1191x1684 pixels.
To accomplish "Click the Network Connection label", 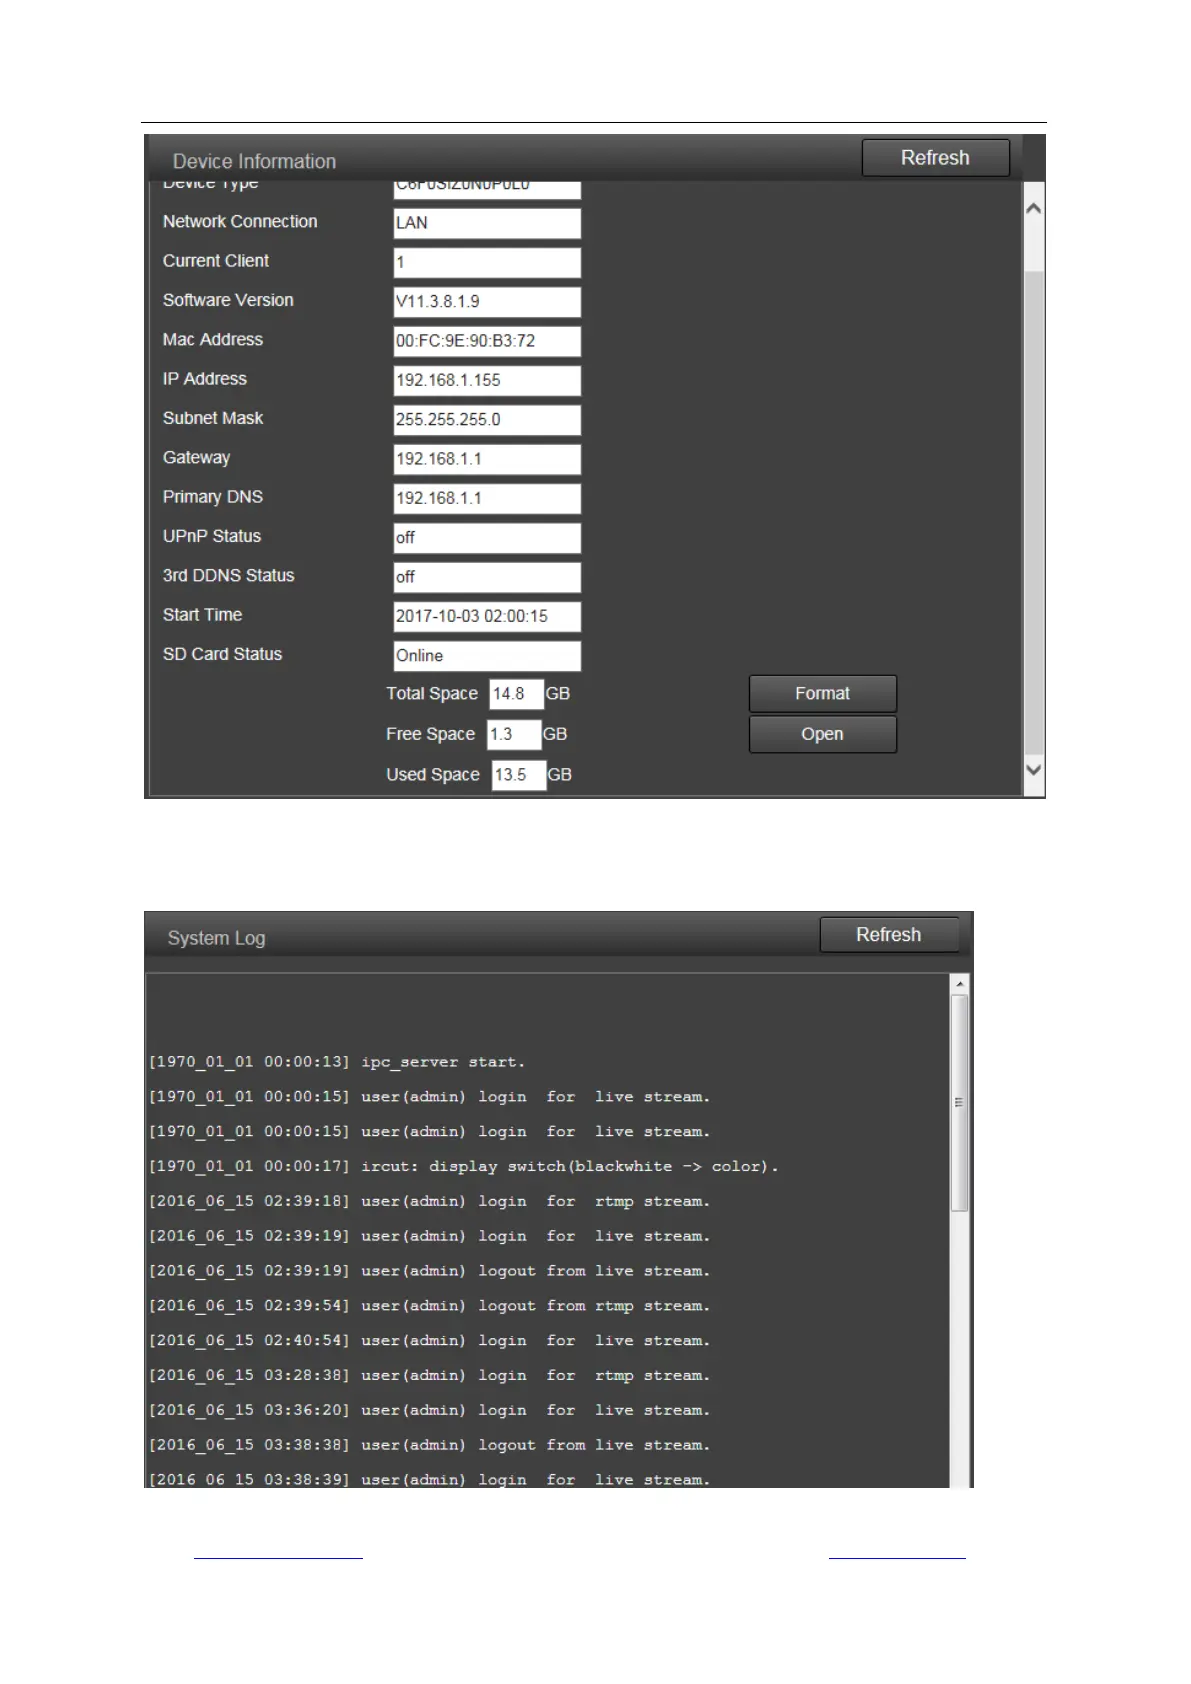I will click(240, 222).
